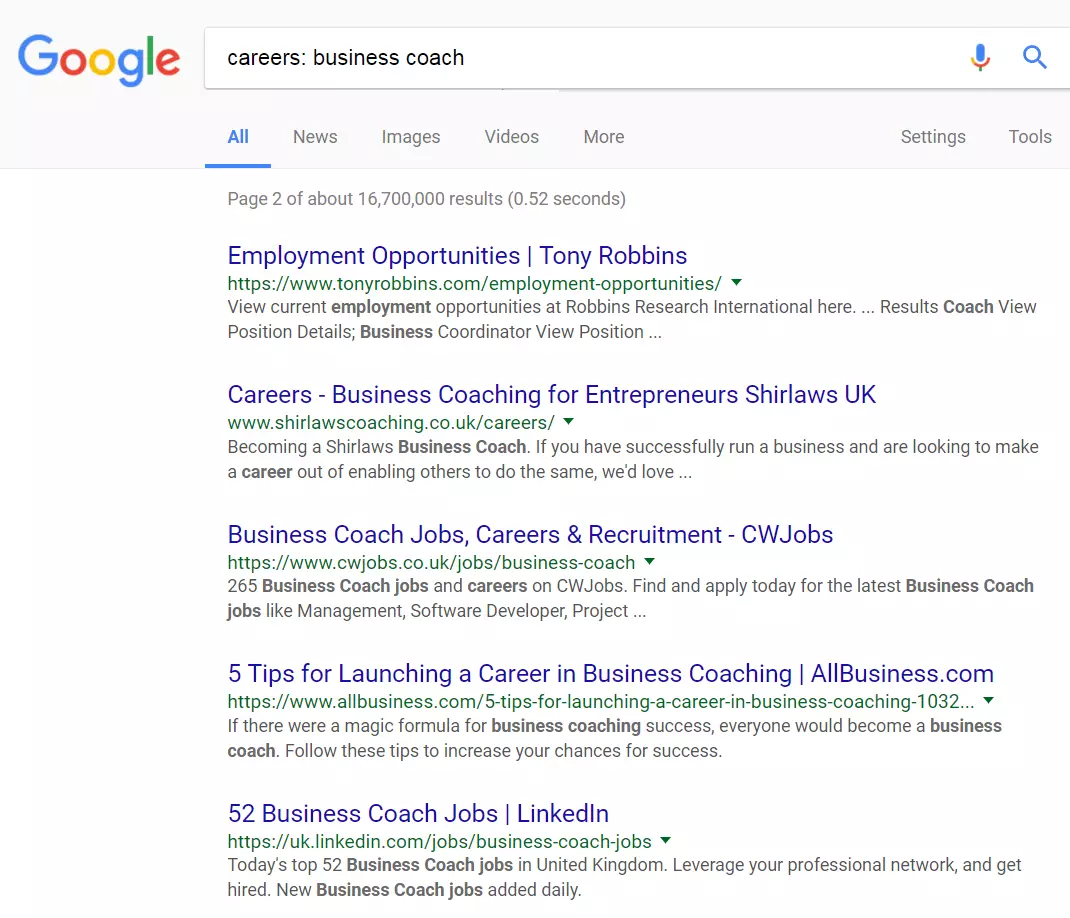Open the Careers - Business Coaching Shirlaws UK result

point(551,395)
